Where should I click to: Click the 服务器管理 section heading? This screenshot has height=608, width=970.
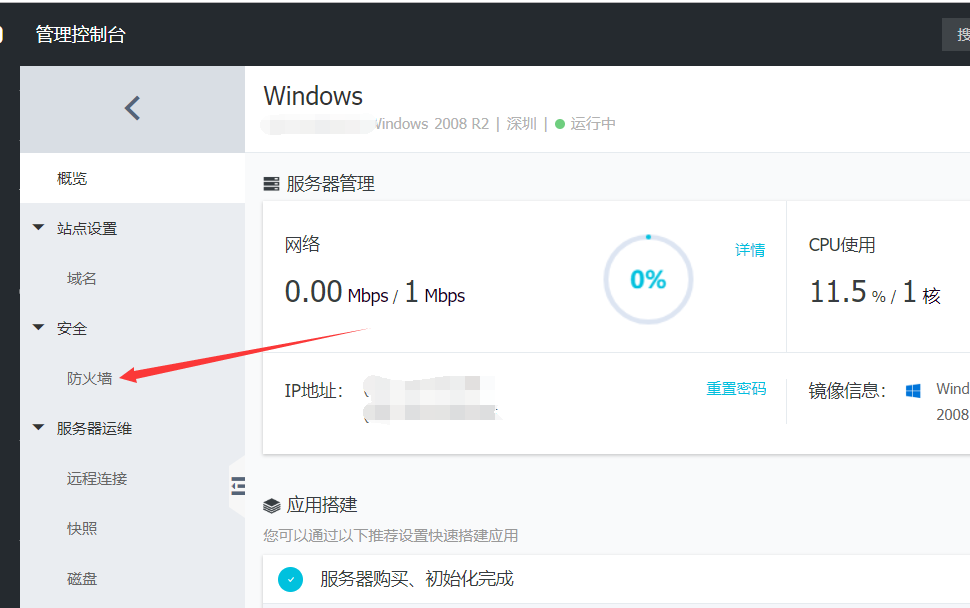coord(330,184)
